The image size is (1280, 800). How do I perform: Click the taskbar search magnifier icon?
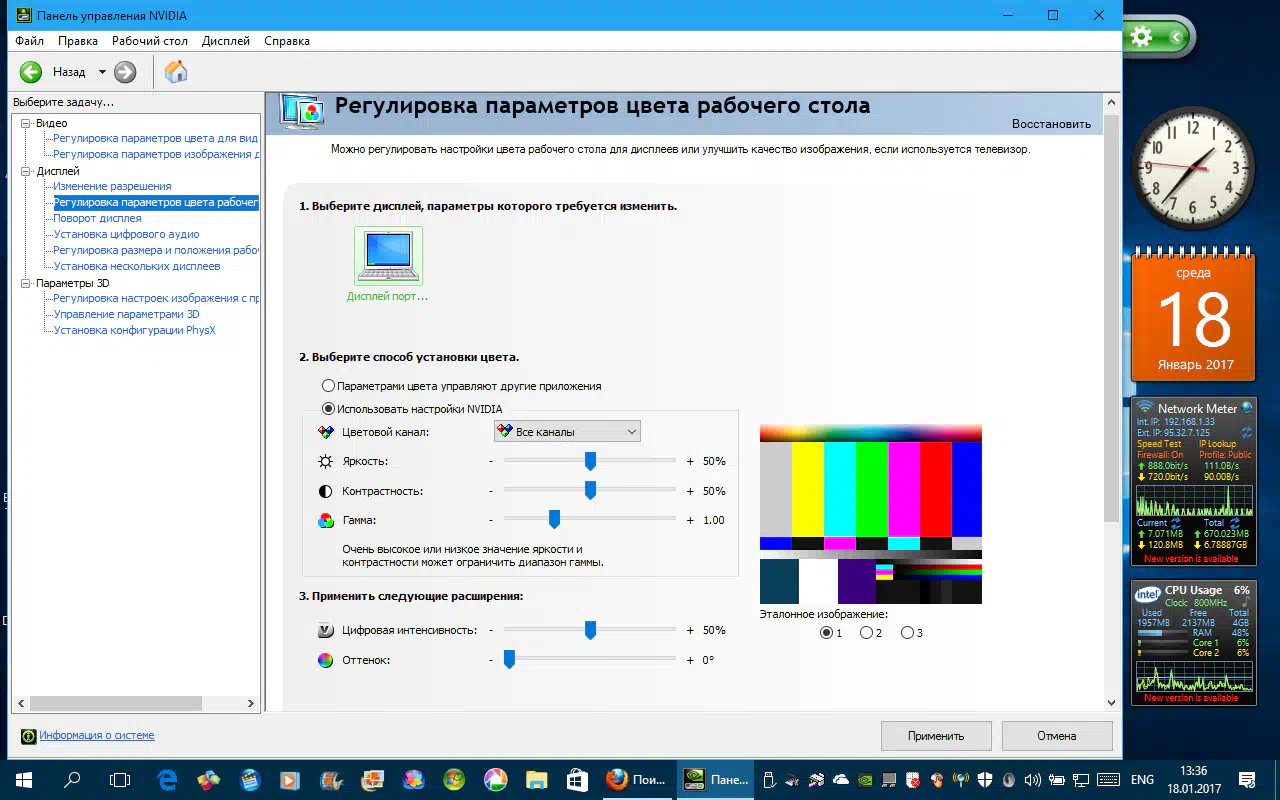(72, 780)
